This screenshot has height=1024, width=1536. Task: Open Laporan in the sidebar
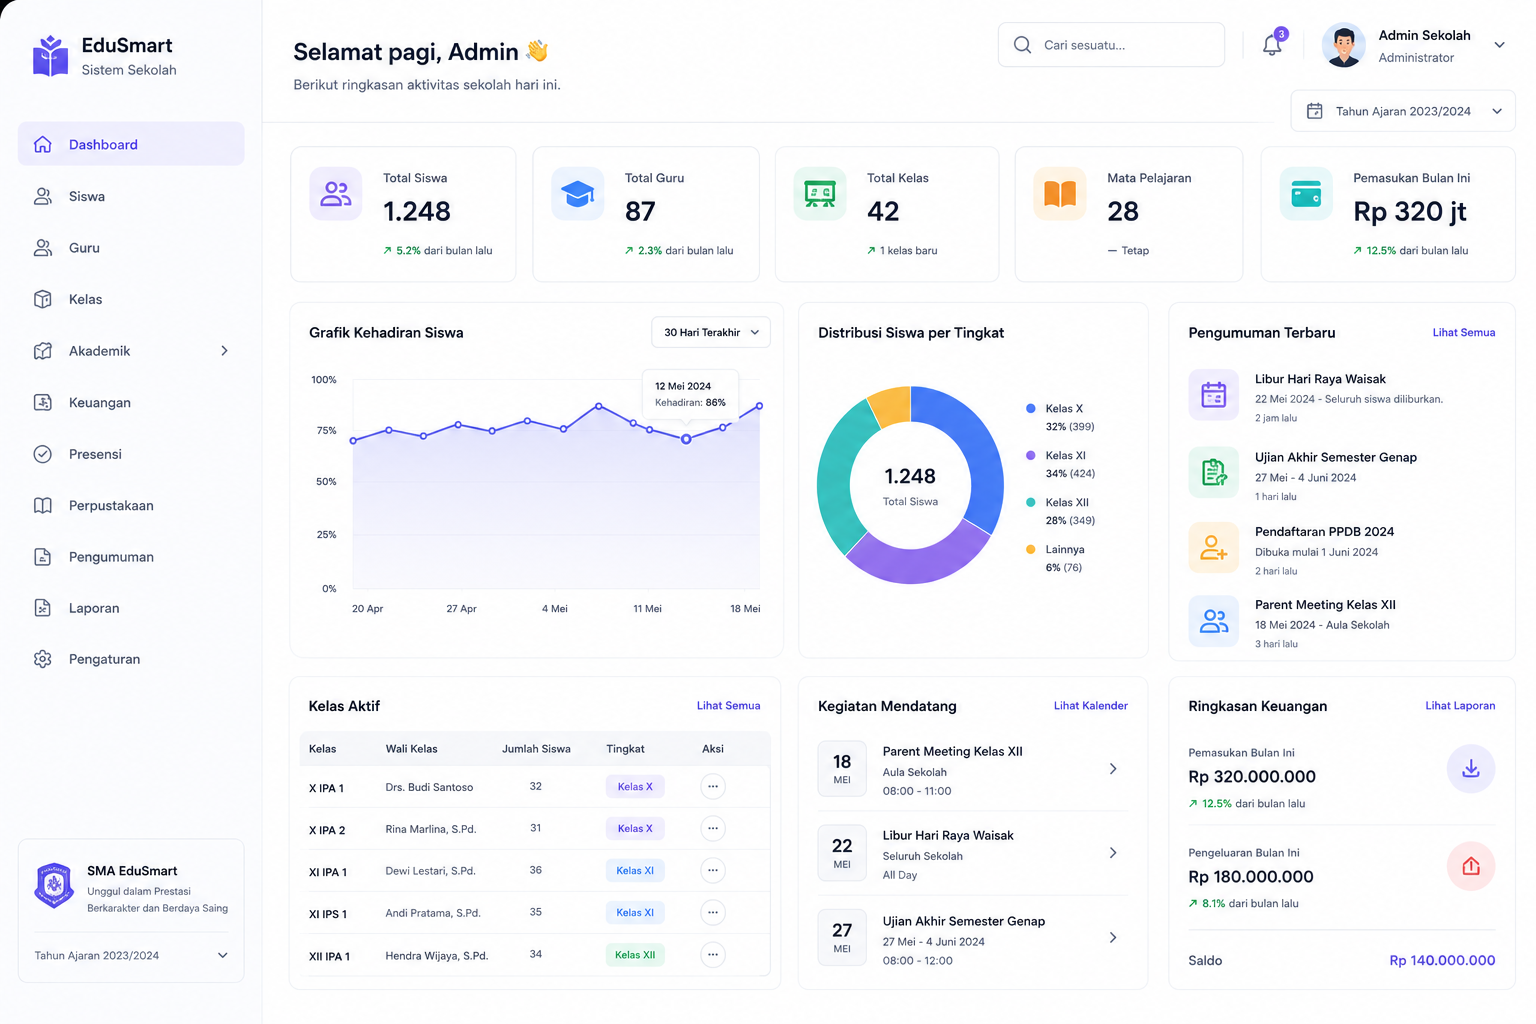pos(131,608)
